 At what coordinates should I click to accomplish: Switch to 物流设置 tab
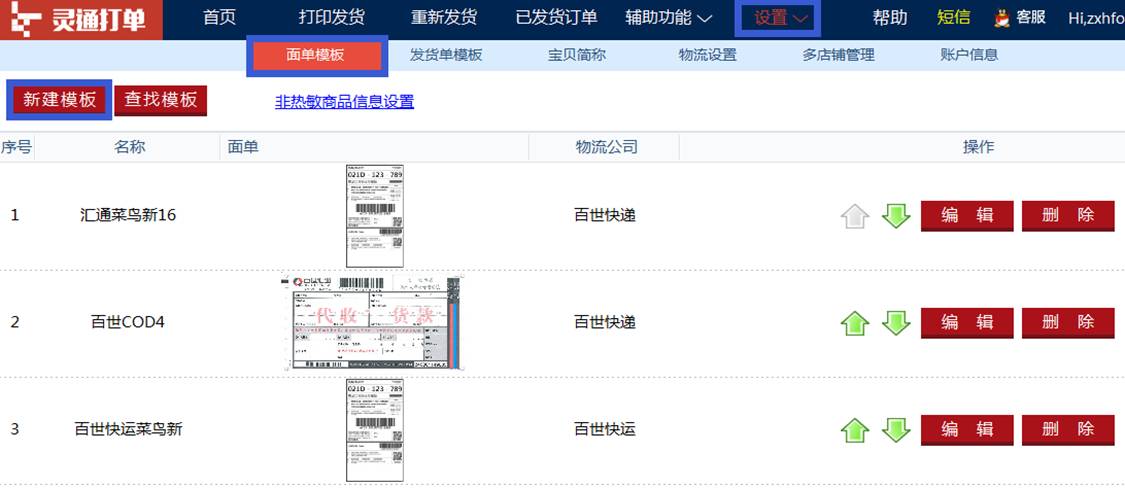pos(707,55)
